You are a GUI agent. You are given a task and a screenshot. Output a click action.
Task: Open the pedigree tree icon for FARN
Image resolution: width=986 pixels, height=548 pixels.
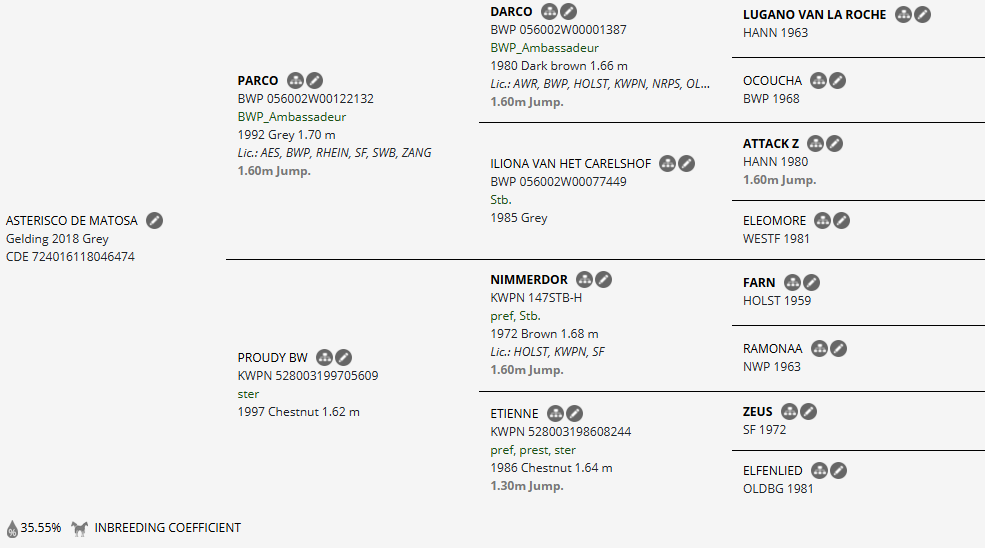point(793,283)
